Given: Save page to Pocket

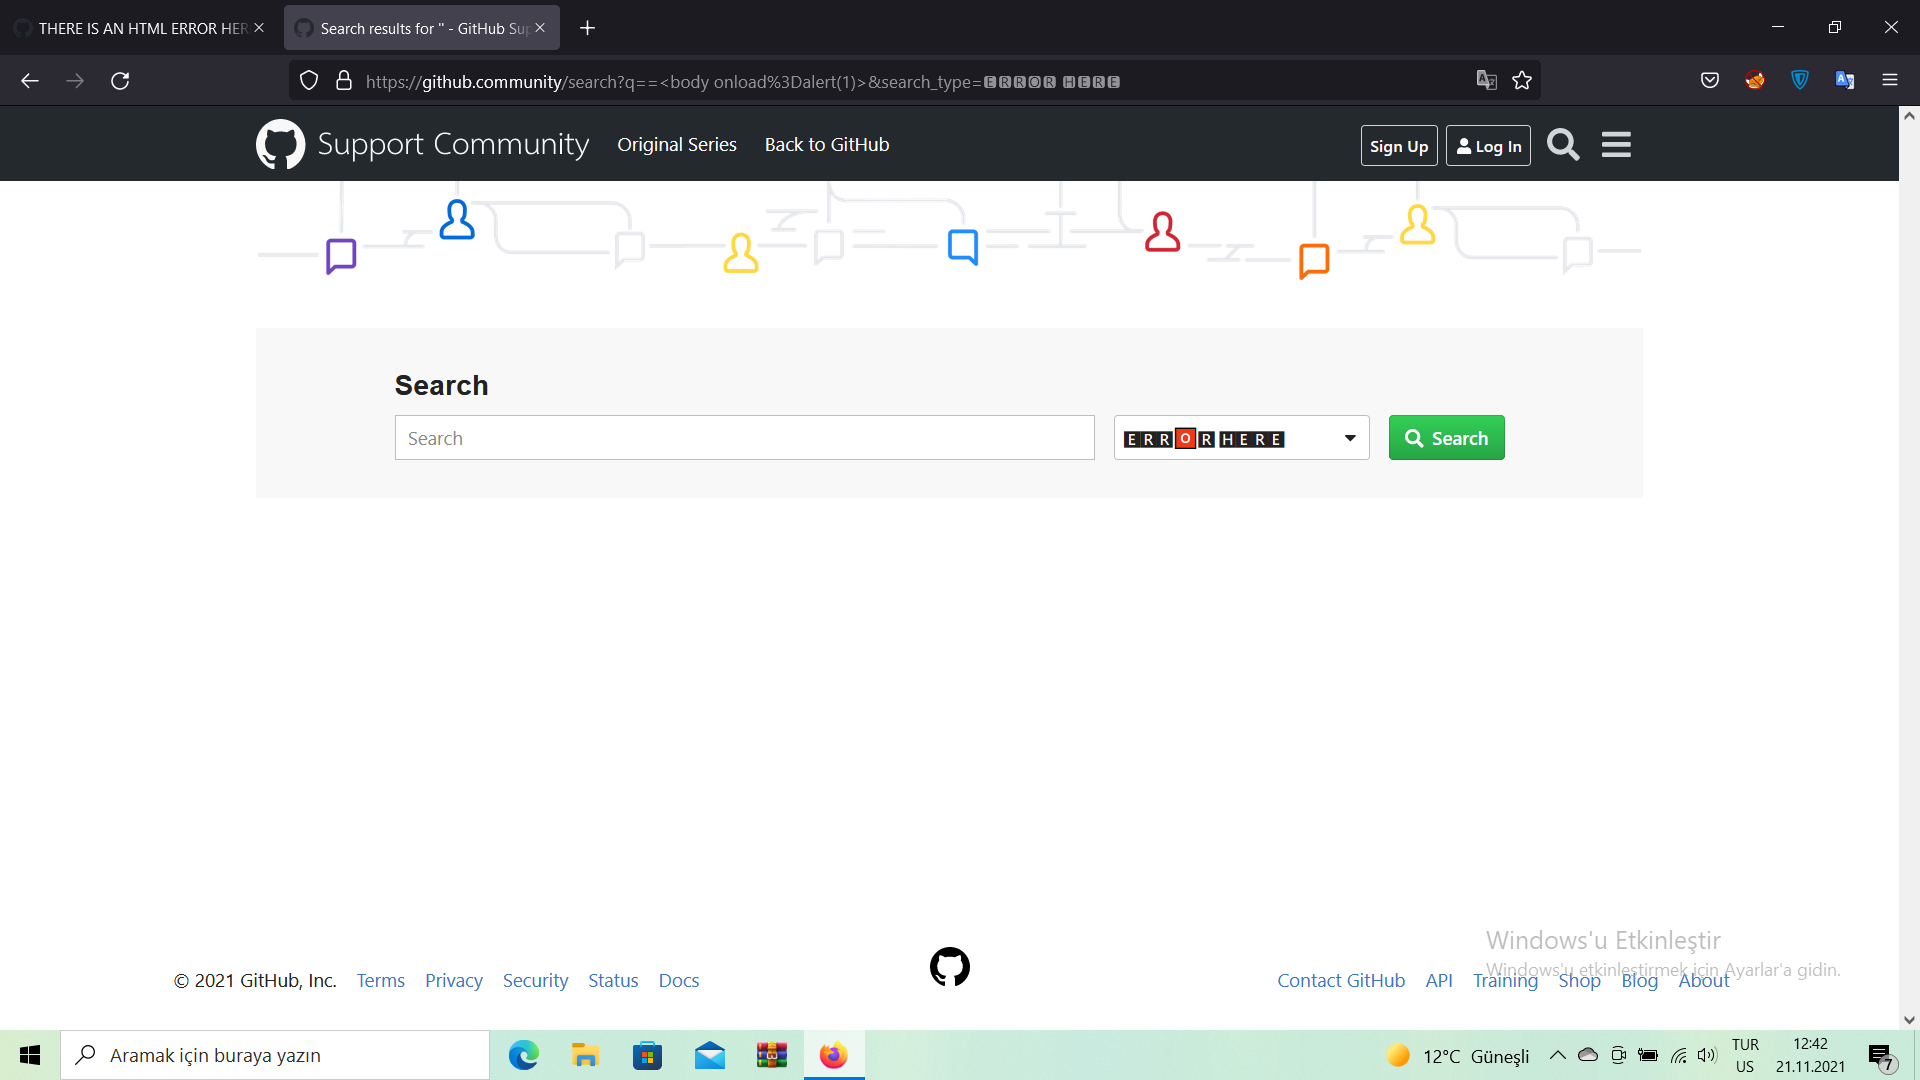Looking at the screenshot, I should click(1710, 80).
